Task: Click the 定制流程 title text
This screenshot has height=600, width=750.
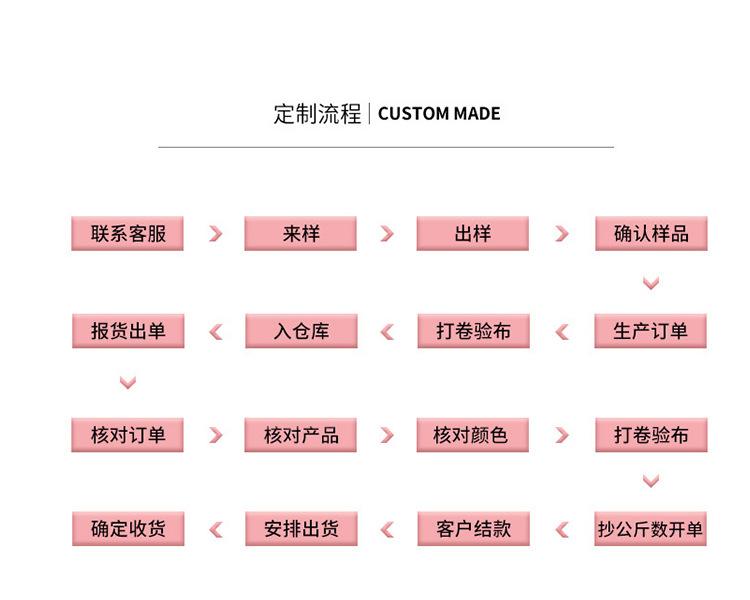Action: [317, 114]
